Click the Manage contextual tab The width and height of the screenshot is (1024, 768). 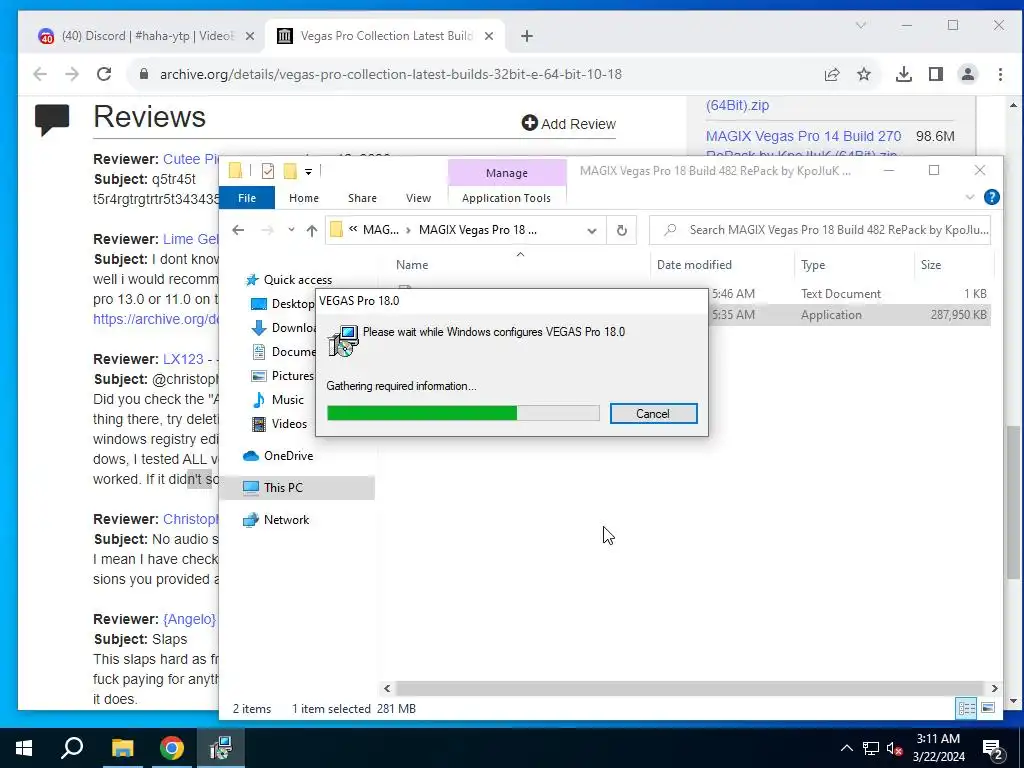[x=507, y=173]
